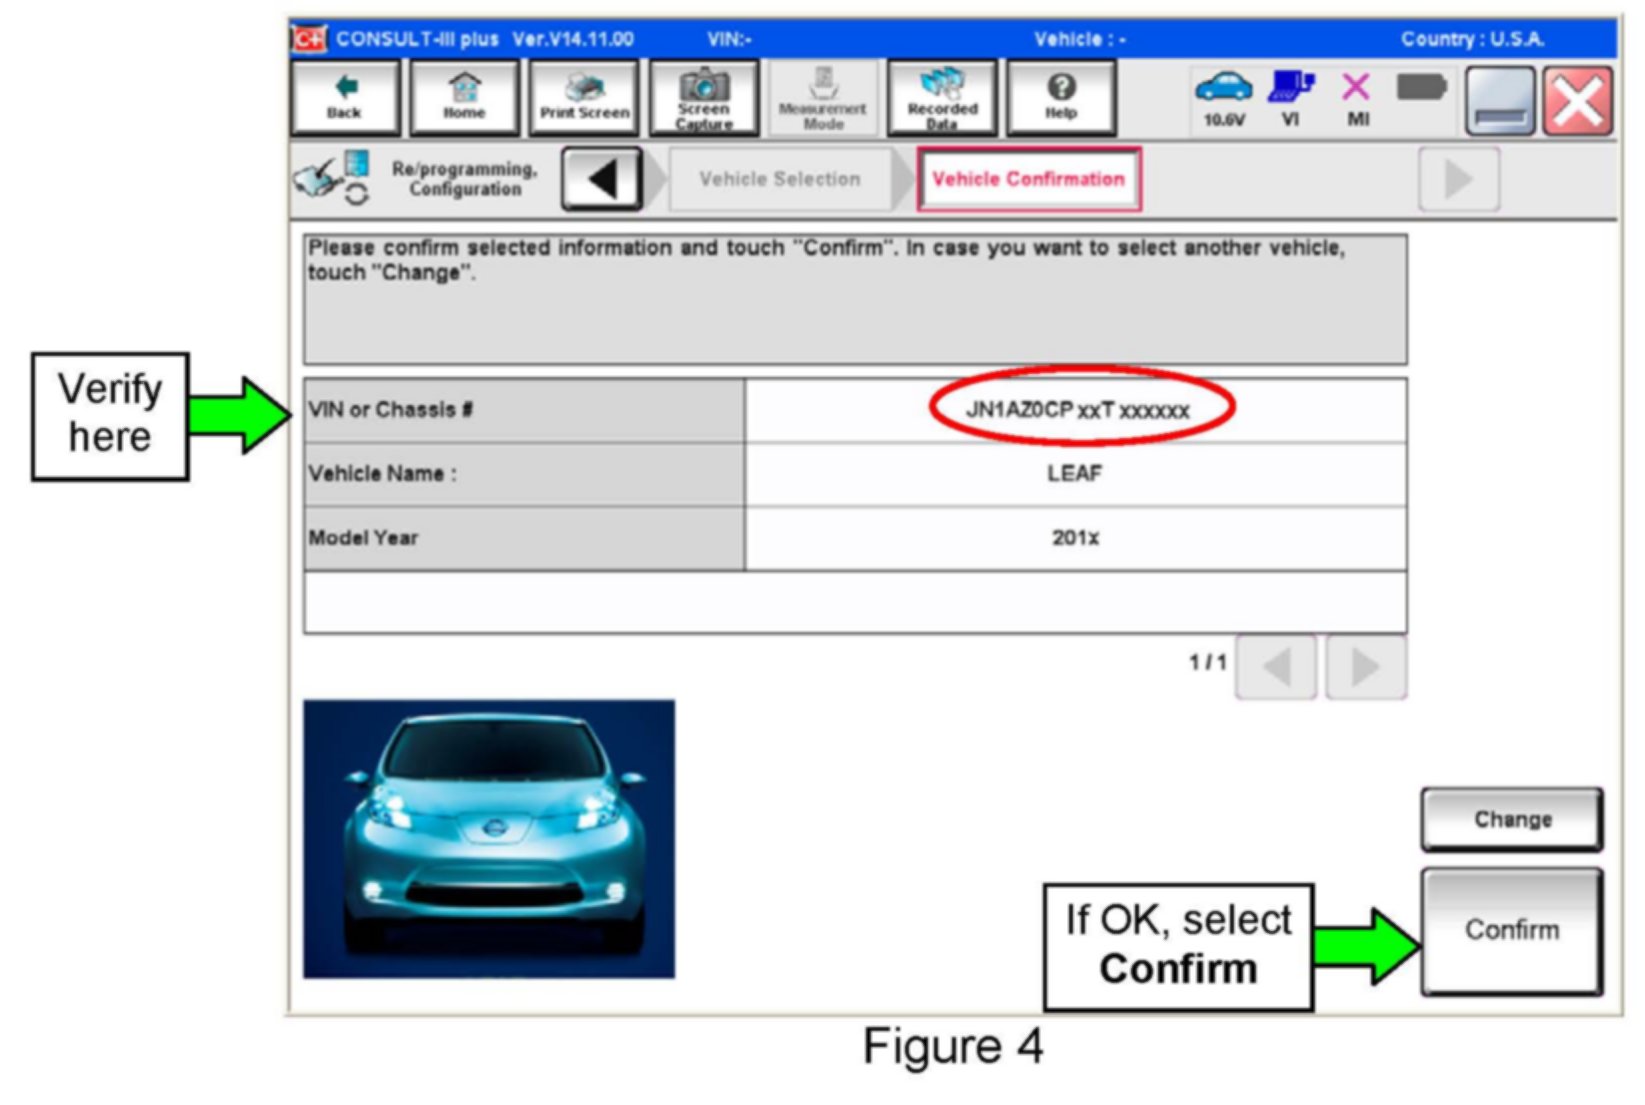The height and width of the screenshot is (1105, 1645).
Task: Click the VI interface status icon
Action: point(1291,98)
